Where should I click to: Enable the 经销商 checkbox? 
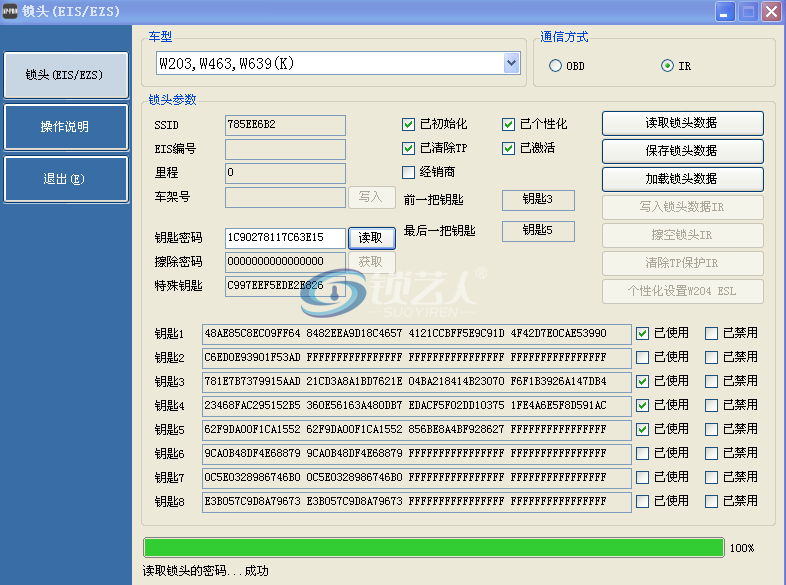pos(408,172)
